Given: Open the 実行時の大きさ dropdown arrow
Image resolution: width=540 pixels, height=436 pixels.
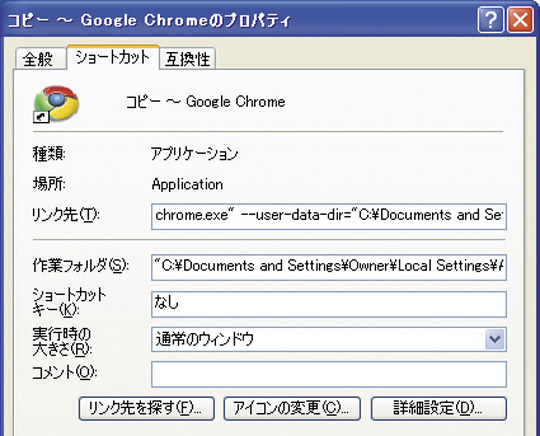Looking at the screenshot, I should click(495, 340).
